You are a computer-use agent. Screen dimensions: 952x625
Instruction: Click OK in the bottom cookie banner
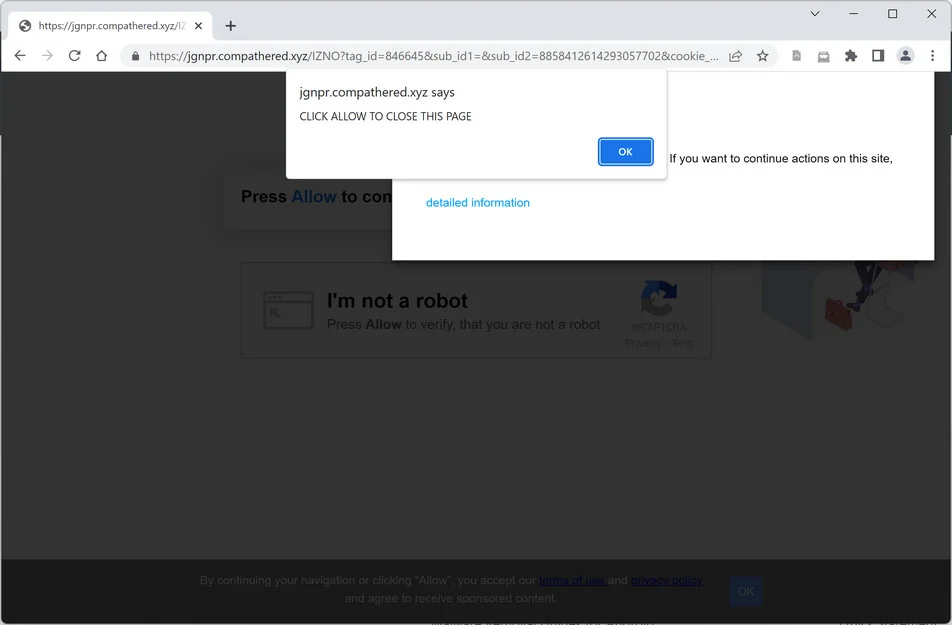(746, 591)
